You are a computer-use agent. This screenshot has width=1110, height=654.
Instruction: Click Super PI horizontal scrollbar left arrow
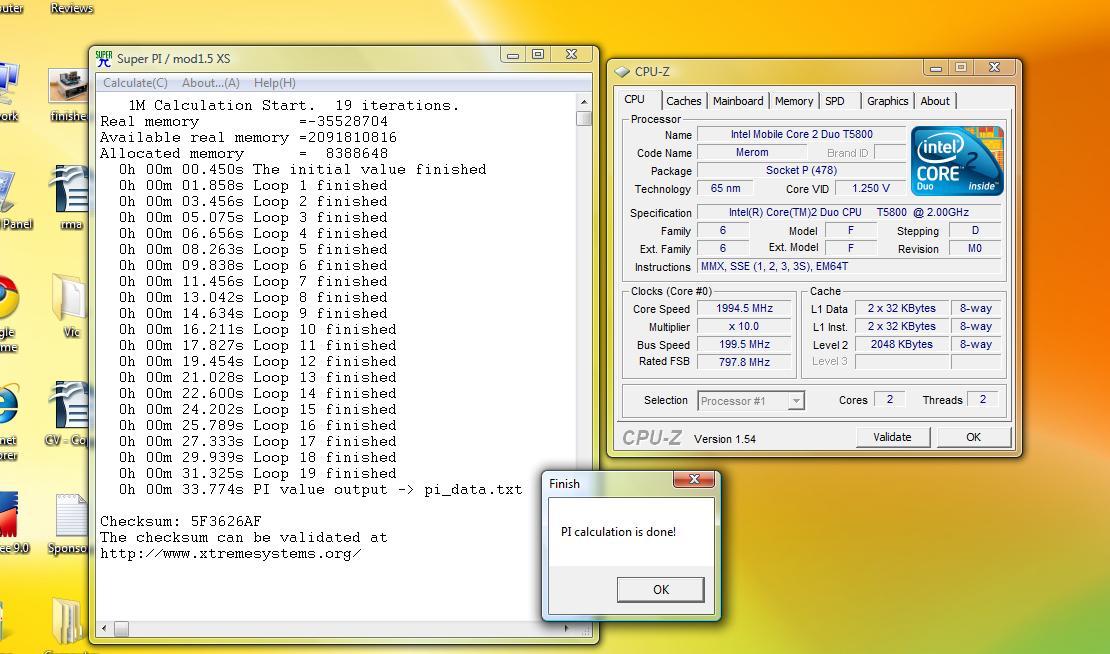(105, 628)
